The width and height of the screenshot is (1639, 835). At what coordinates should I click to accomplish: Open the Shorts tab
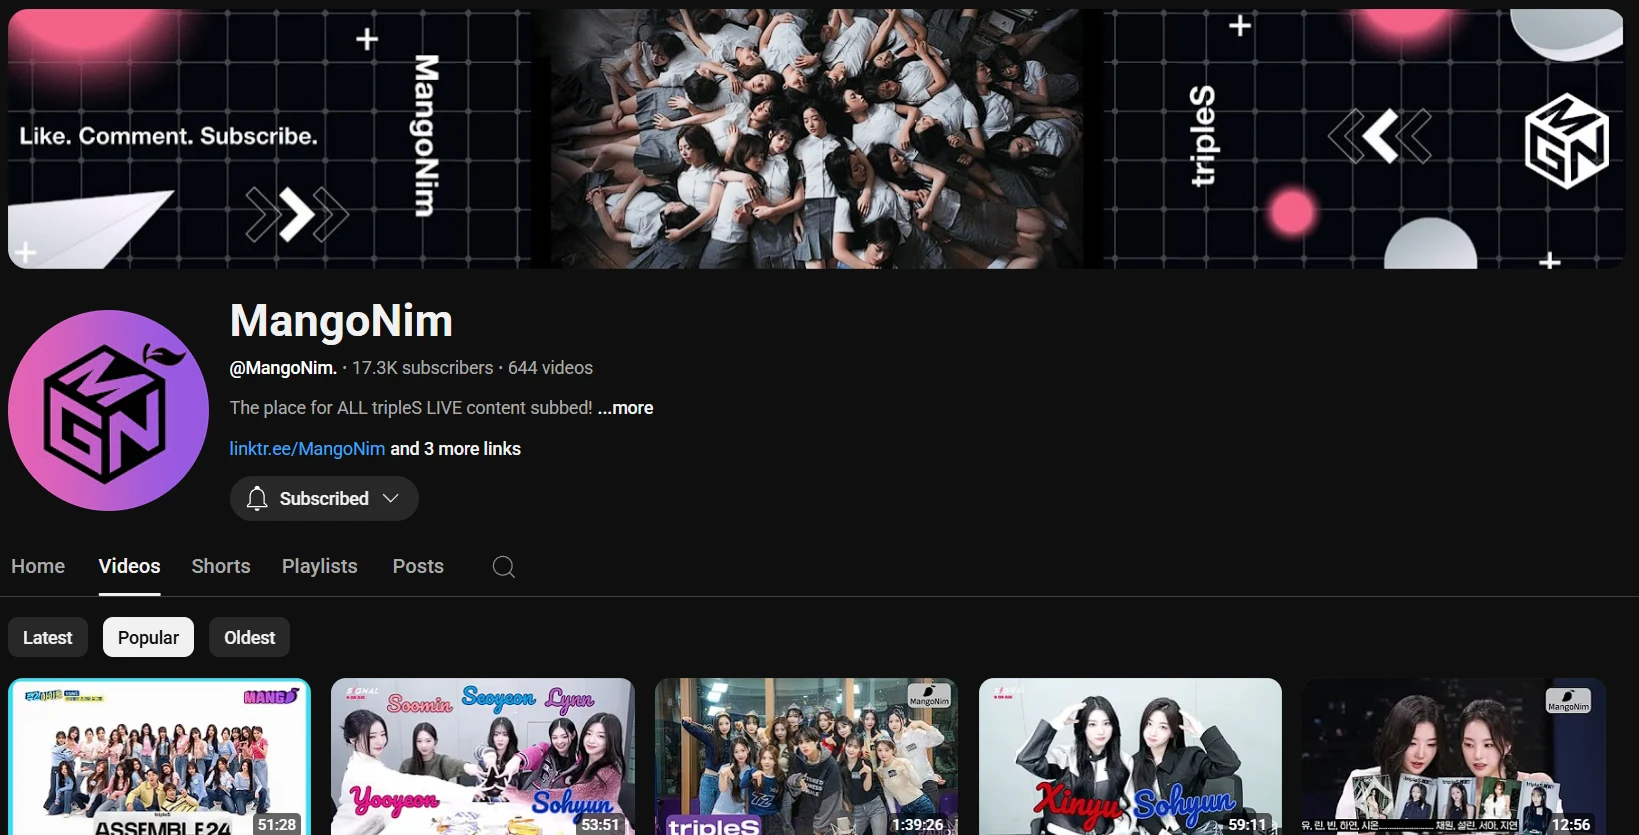pos(221,566)
